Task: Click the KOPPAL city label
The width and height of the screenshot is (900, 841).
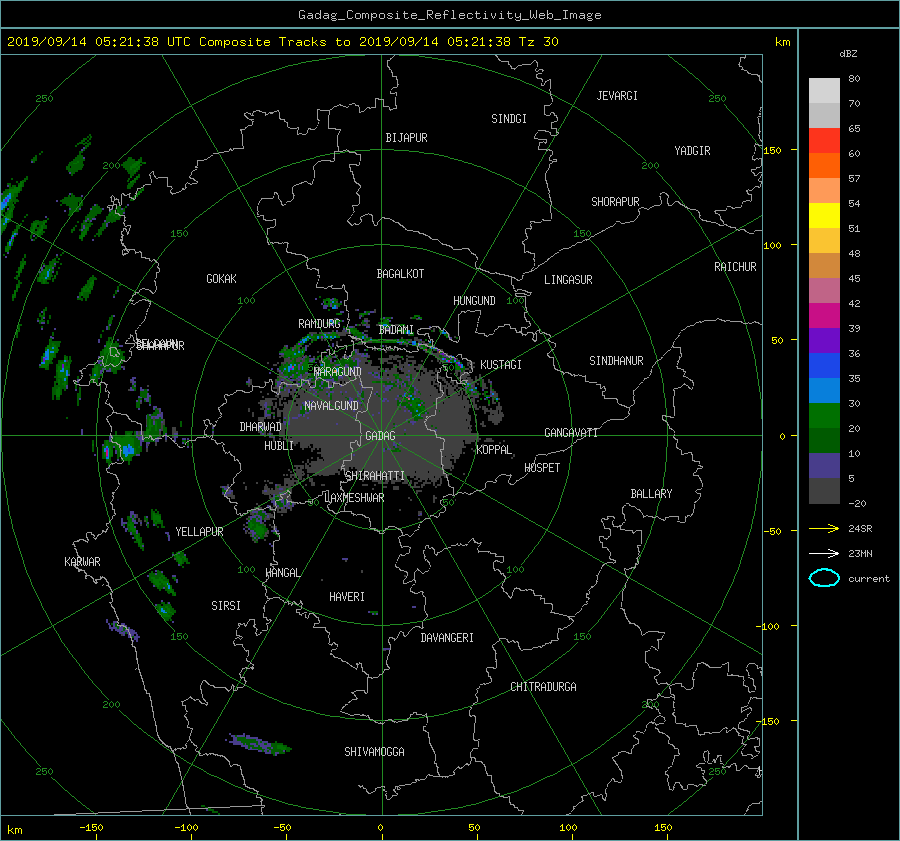Action: pos(494,450)
